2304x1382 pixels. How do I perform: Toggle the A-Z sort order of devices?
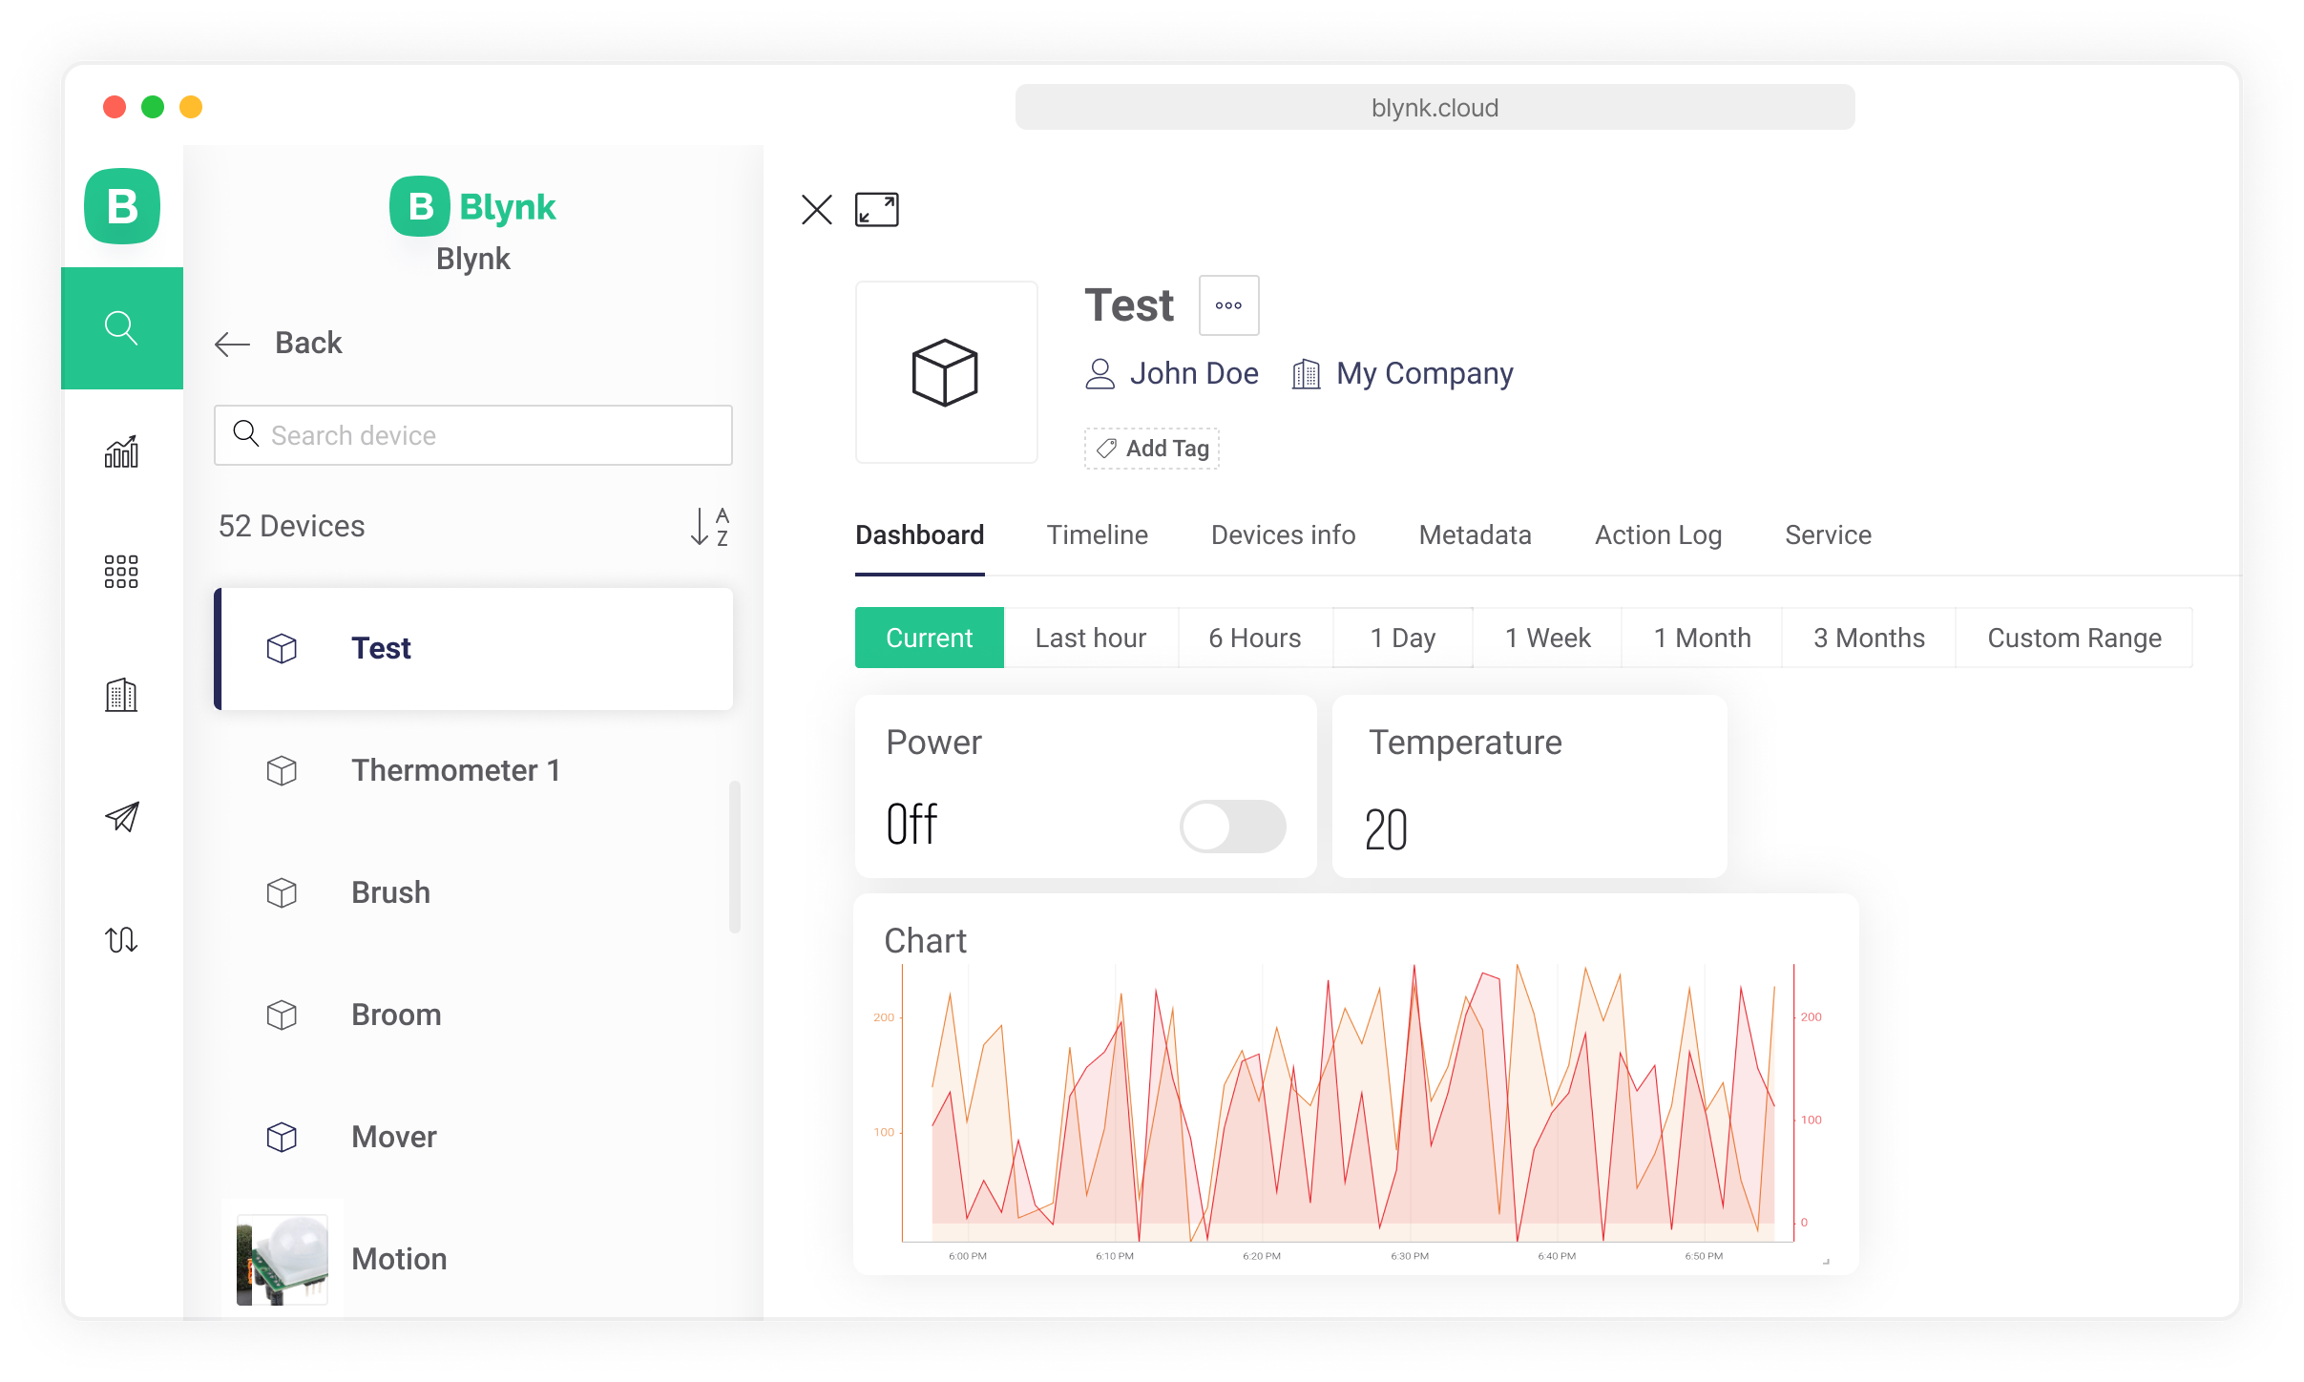point(709,526)
